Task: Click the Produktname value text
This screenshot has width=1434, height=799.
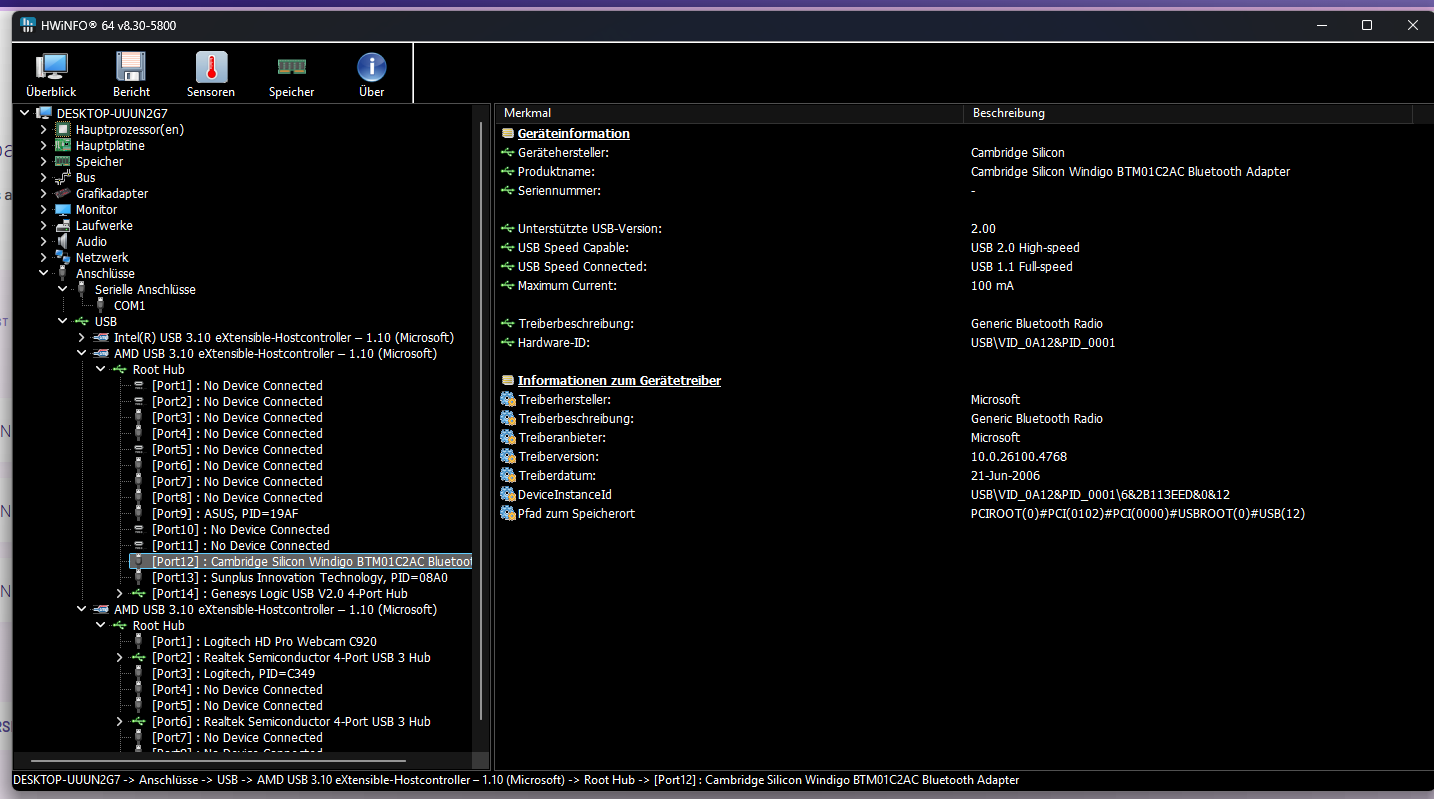Action: click(1130, 171)
